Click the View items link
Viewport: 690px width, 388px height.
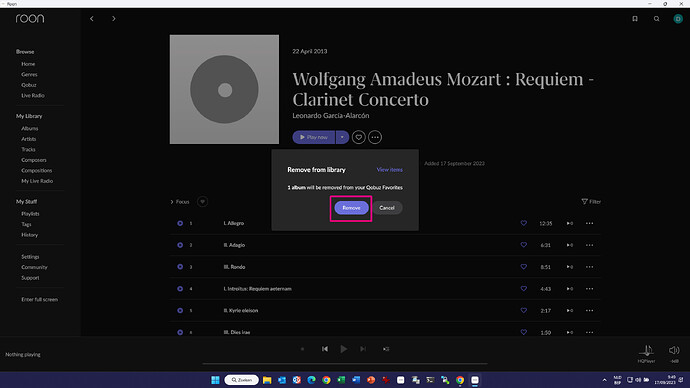point(389,169)
